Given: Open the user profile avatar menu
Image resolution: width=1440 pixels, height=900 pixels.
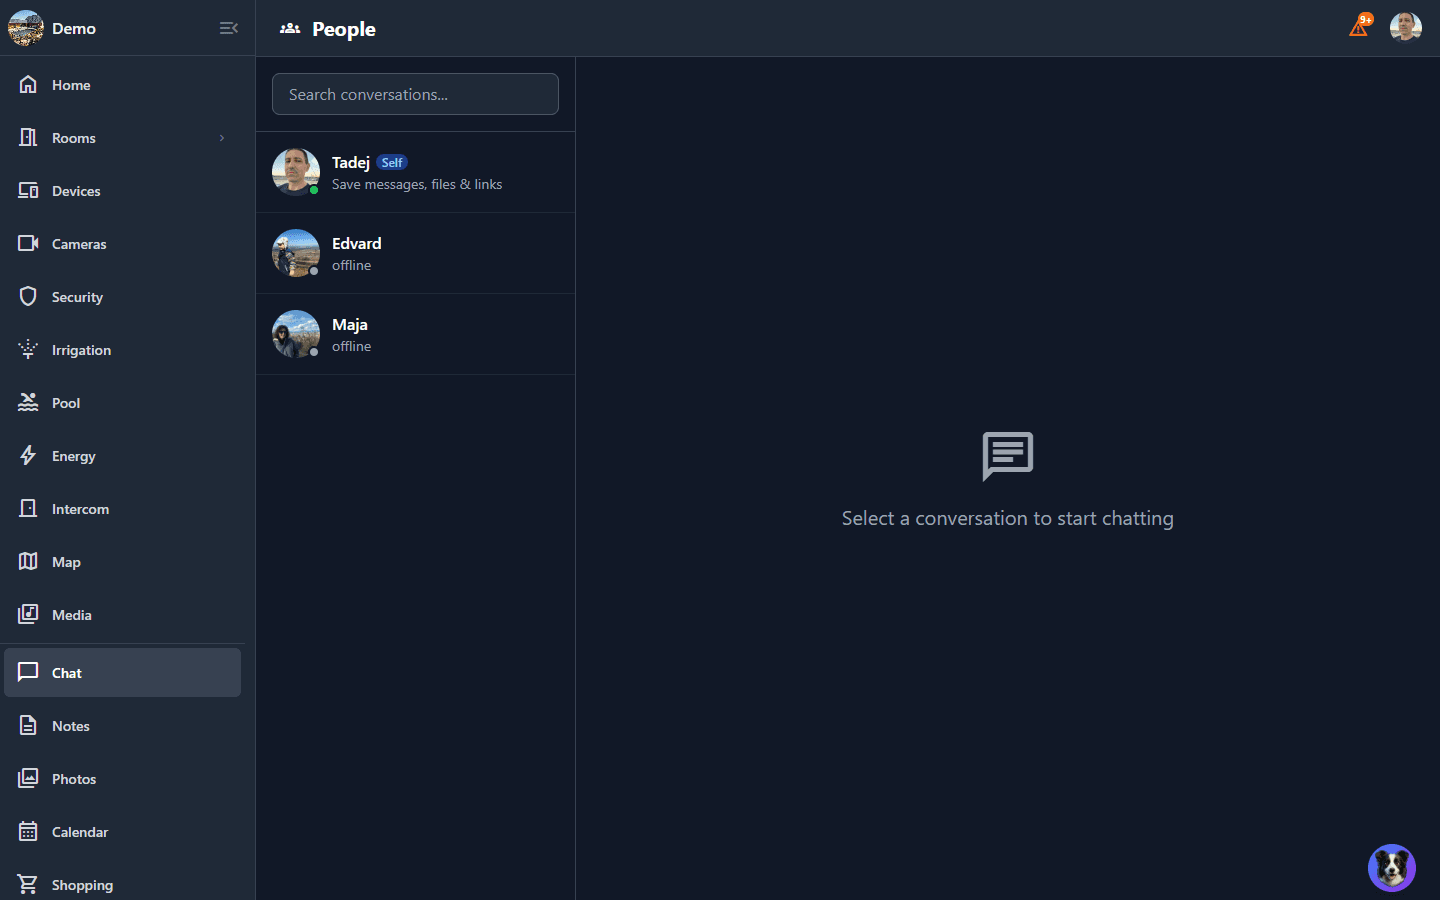Looking at the screenshot, I should (x=1405, y=27).
